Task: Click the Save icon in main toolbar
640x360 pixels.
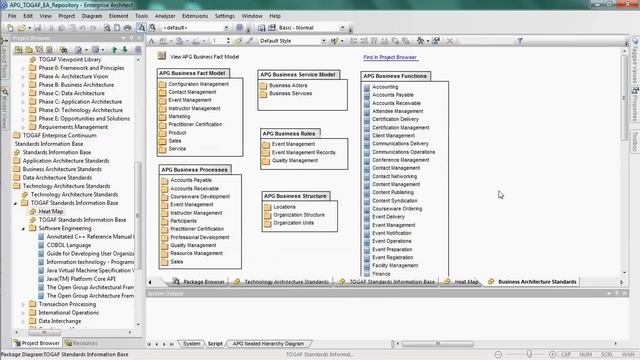Action: [x=38, y=28]
